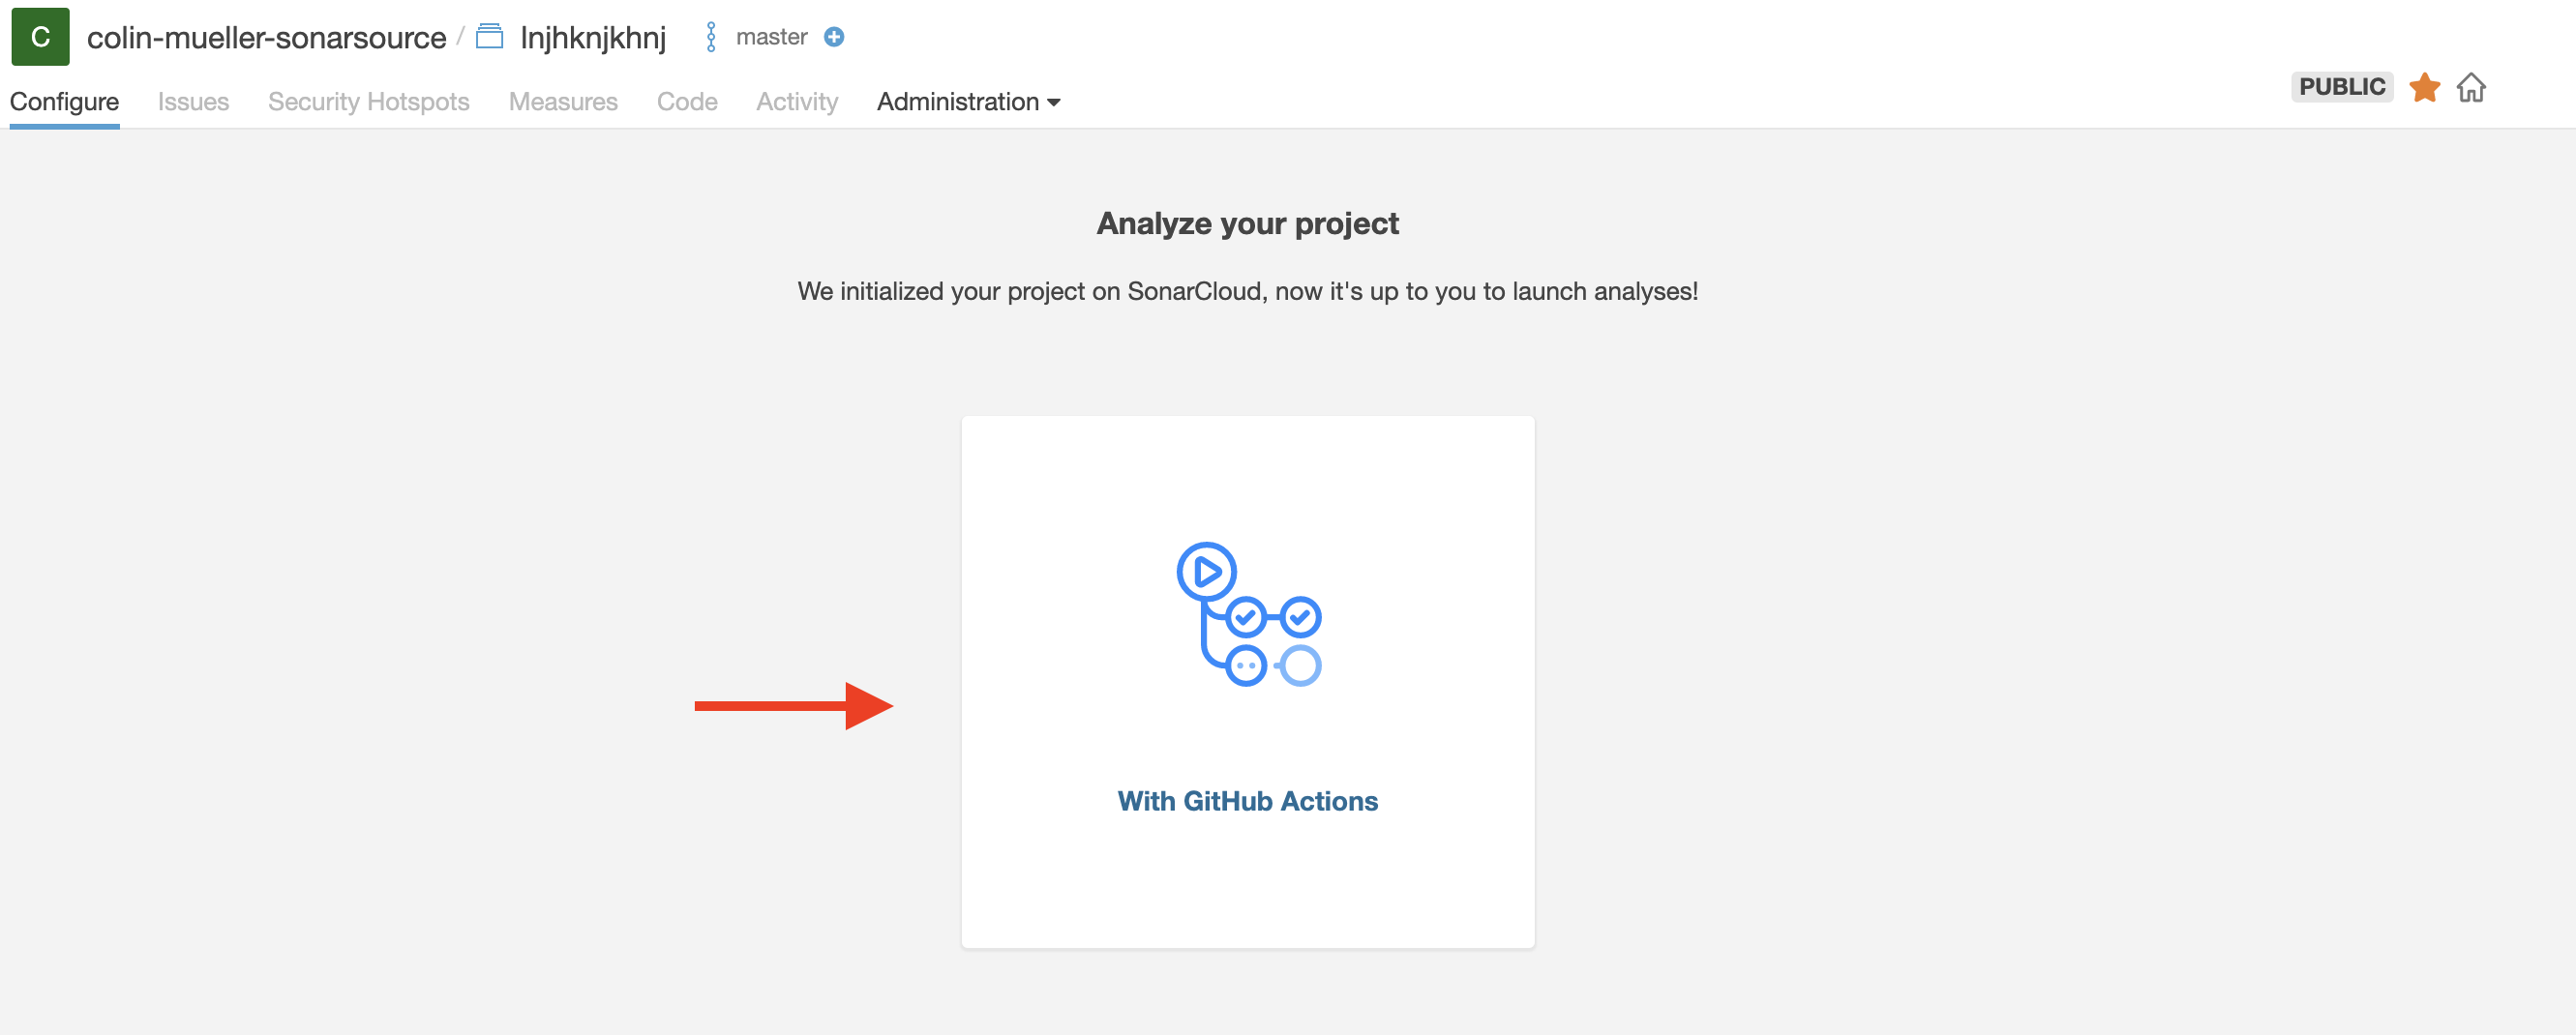Viewport: 2576px width, 1035px height.
Task: Go to the Security Hotspots tab
Action: pos(368,102)
